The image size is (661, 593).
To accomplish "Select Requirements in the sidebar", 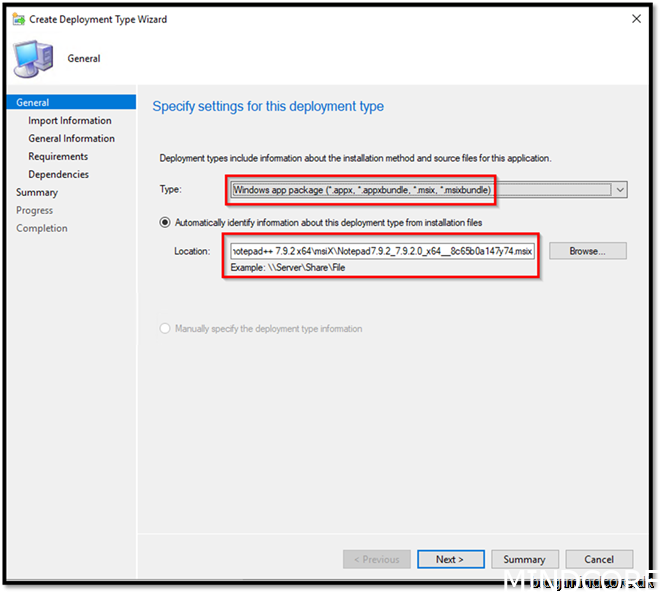I will [x=58, y=157].
